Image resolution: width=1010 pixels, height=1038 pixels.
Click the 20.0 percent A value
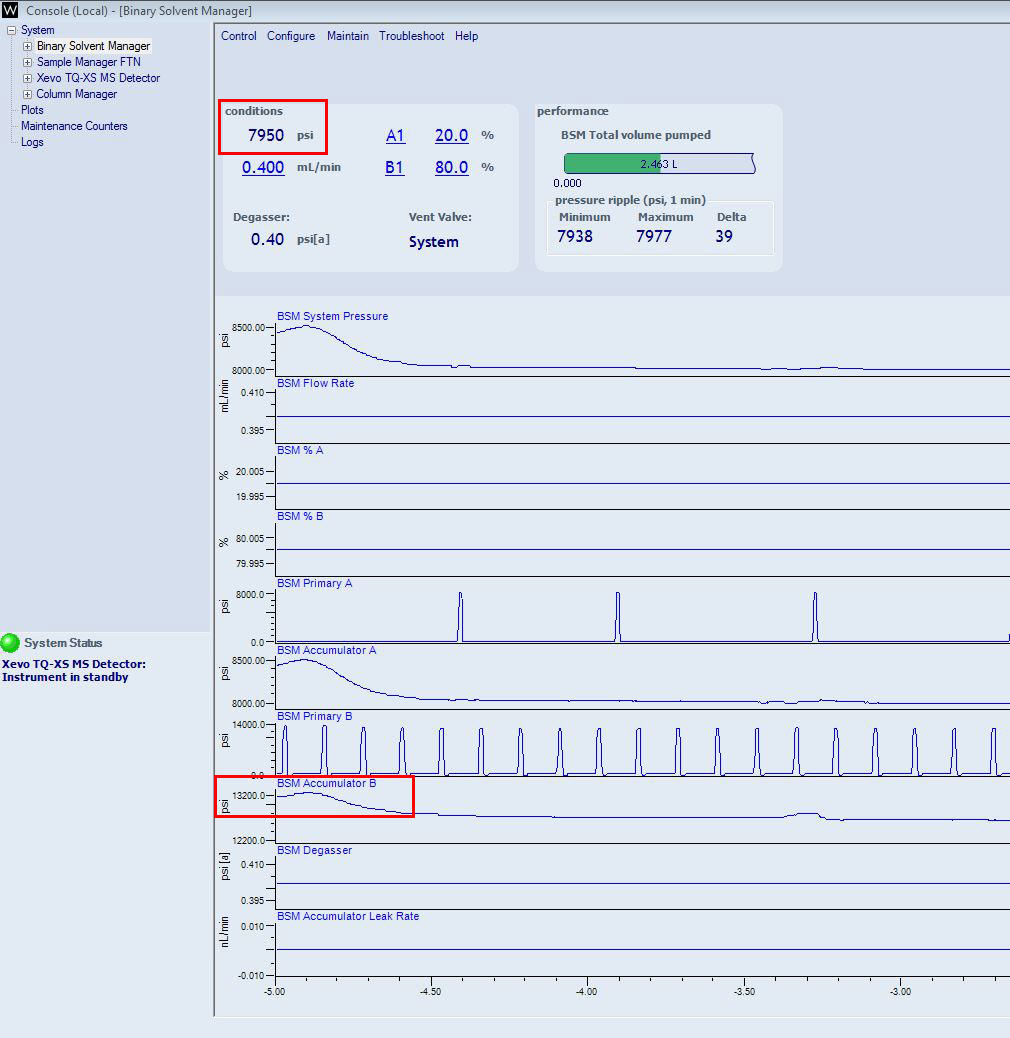click(x=451, y=135)
